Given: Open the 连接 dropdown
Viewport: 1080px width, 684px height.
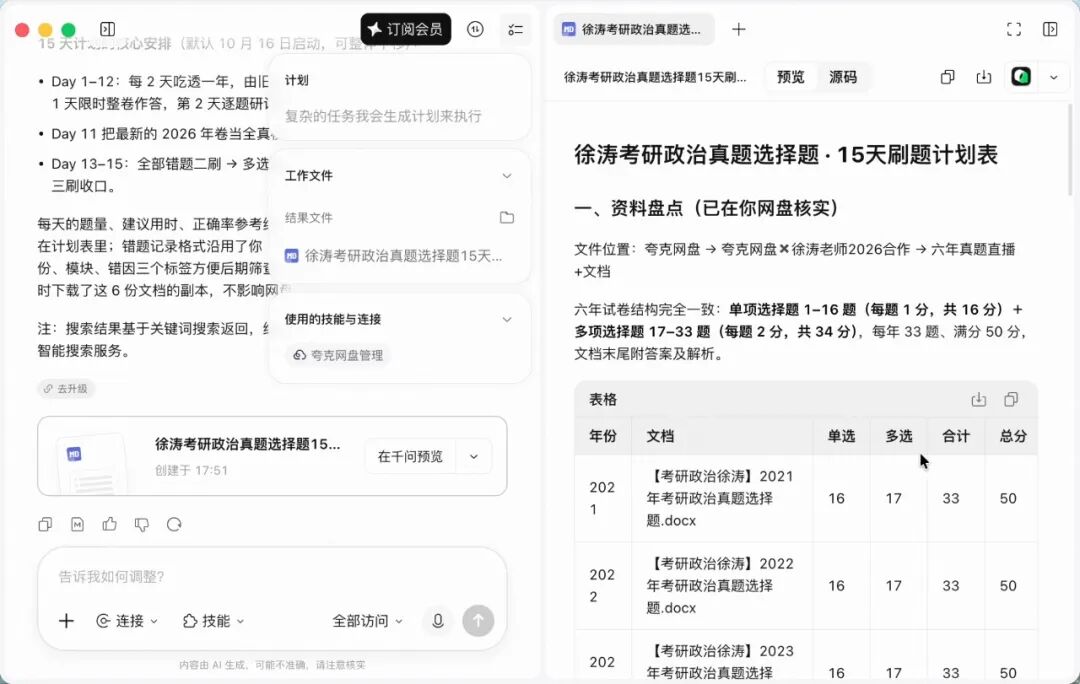Looking at the screenshot, I should pyautogui.click(x=127, y=621).
